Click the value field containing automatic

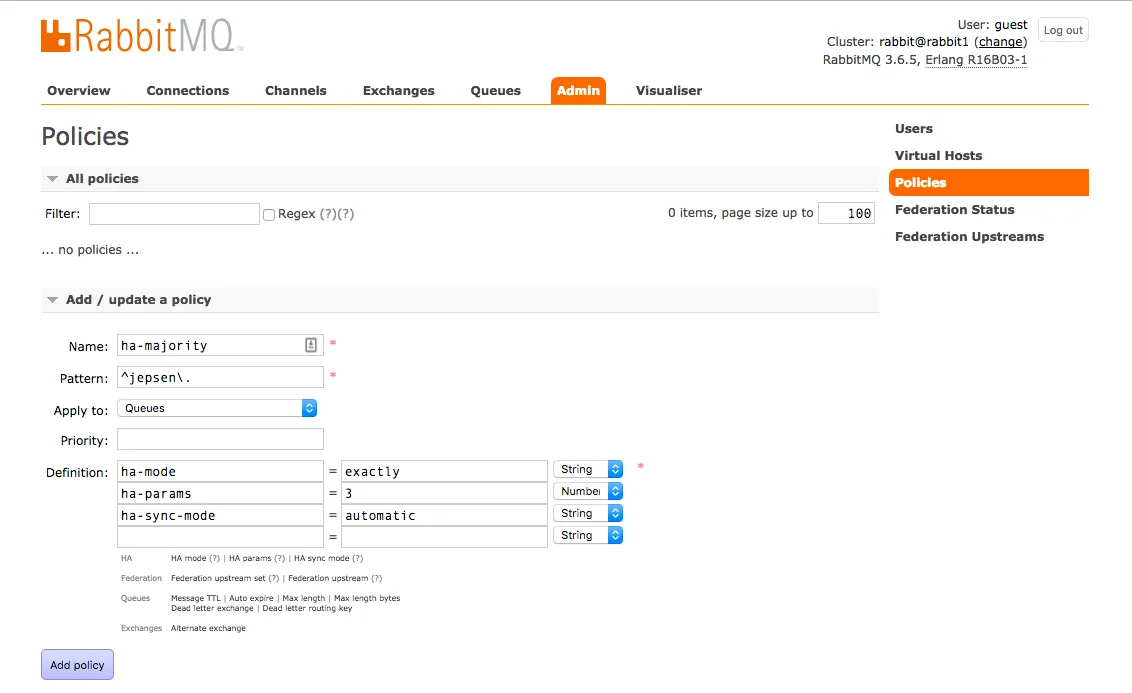[x=444, y=515]
